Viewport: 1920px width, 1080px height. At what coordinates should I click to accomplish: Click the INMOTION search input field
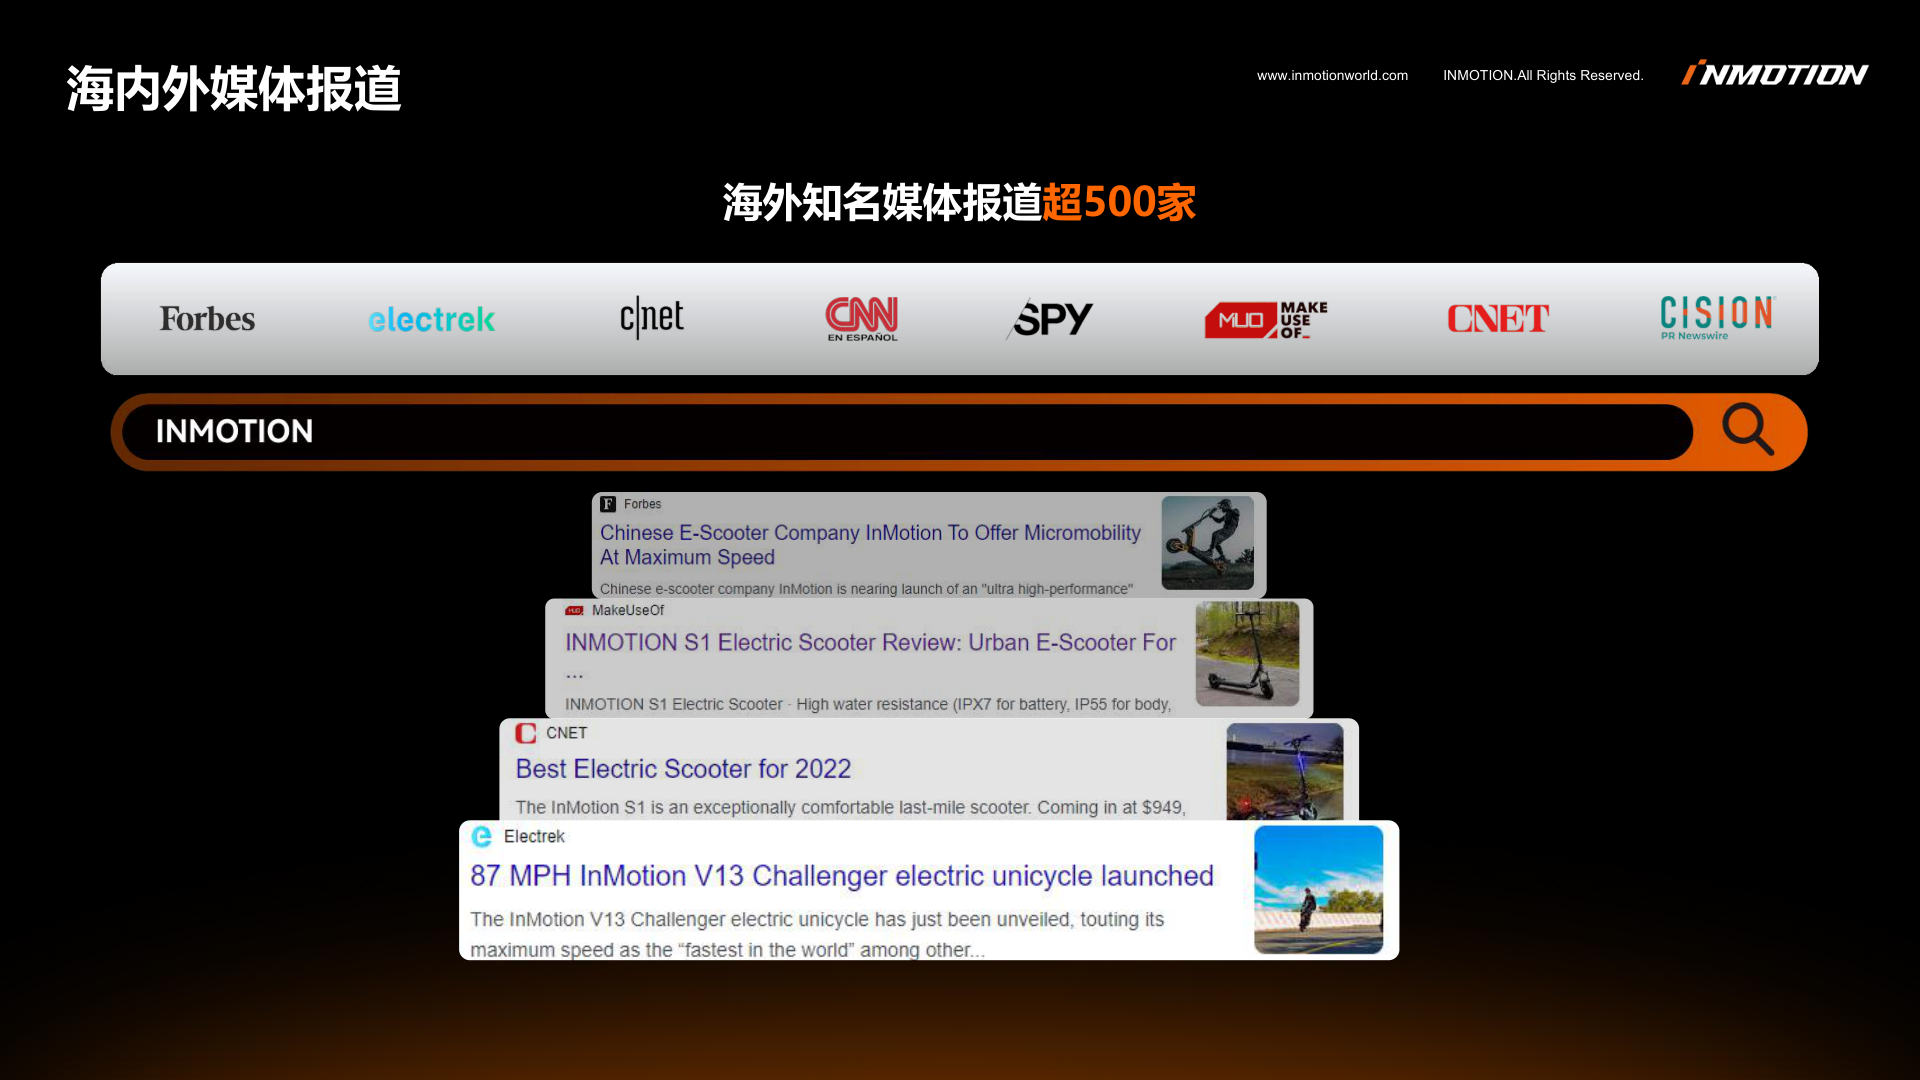tap(907, 432)
